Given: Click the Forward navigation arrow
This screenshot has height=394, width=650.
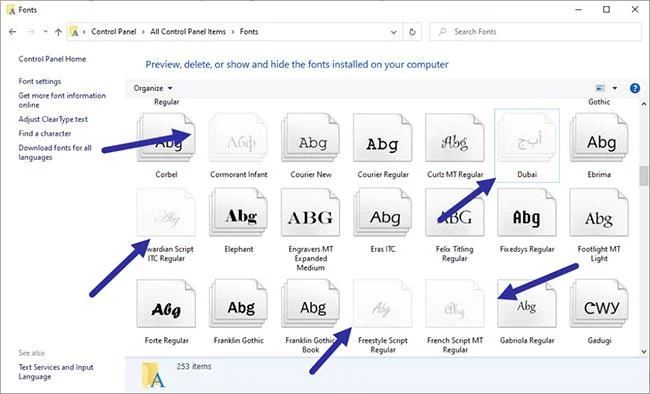Looking at the screenshot, I should point(30,32).
